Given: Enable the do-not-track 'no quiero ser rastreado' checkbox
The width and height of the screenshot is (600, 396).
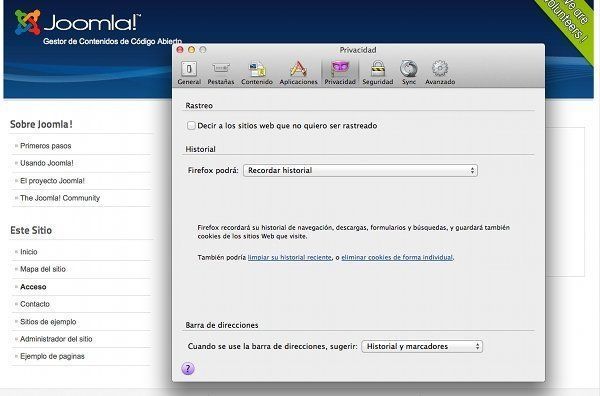Looking at the screenshot, I should (x=191, y=125).
